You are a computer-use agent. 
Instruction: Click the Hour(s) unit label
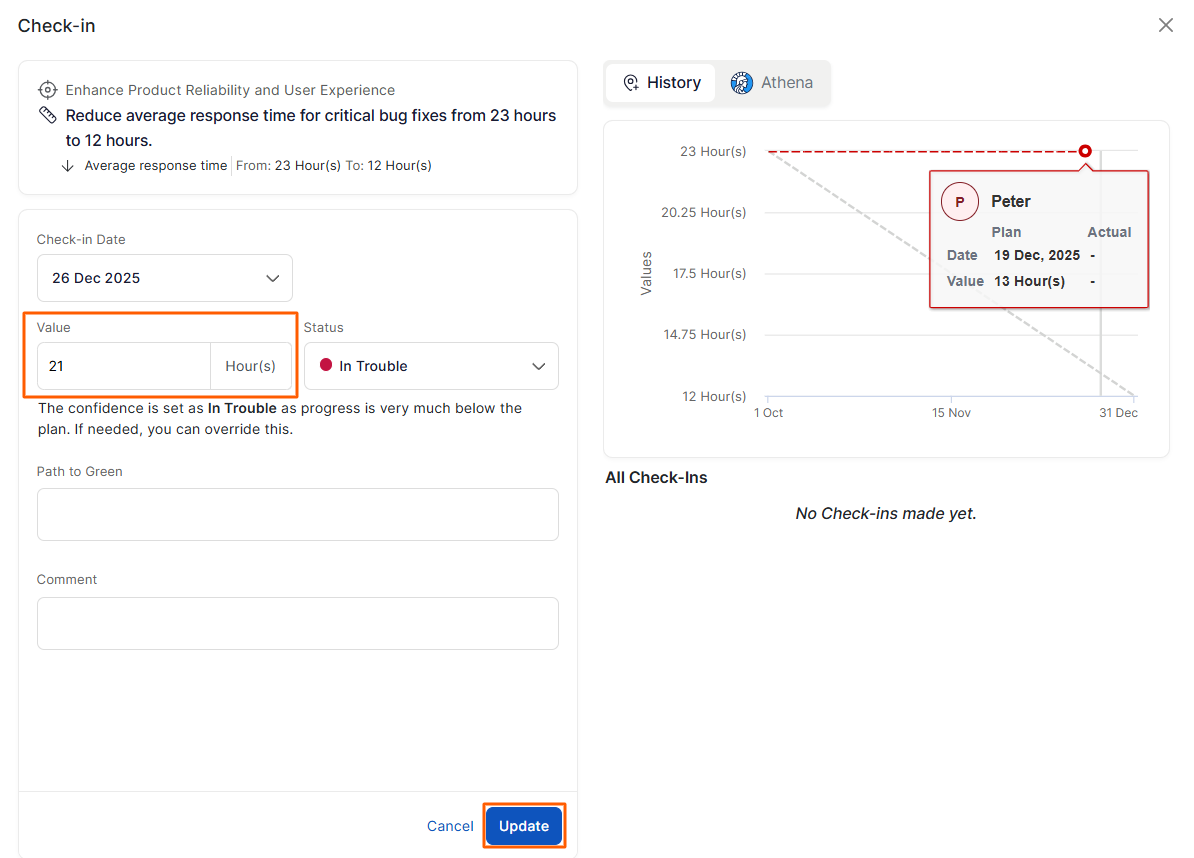(250, 366)
